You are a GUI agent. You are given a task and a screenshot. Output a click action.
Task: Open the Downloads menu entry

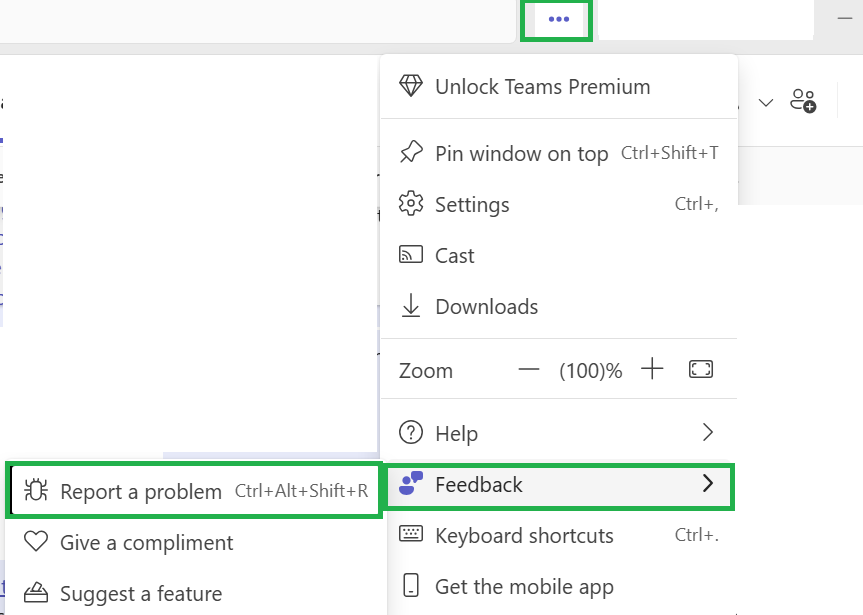pos(559,307)
